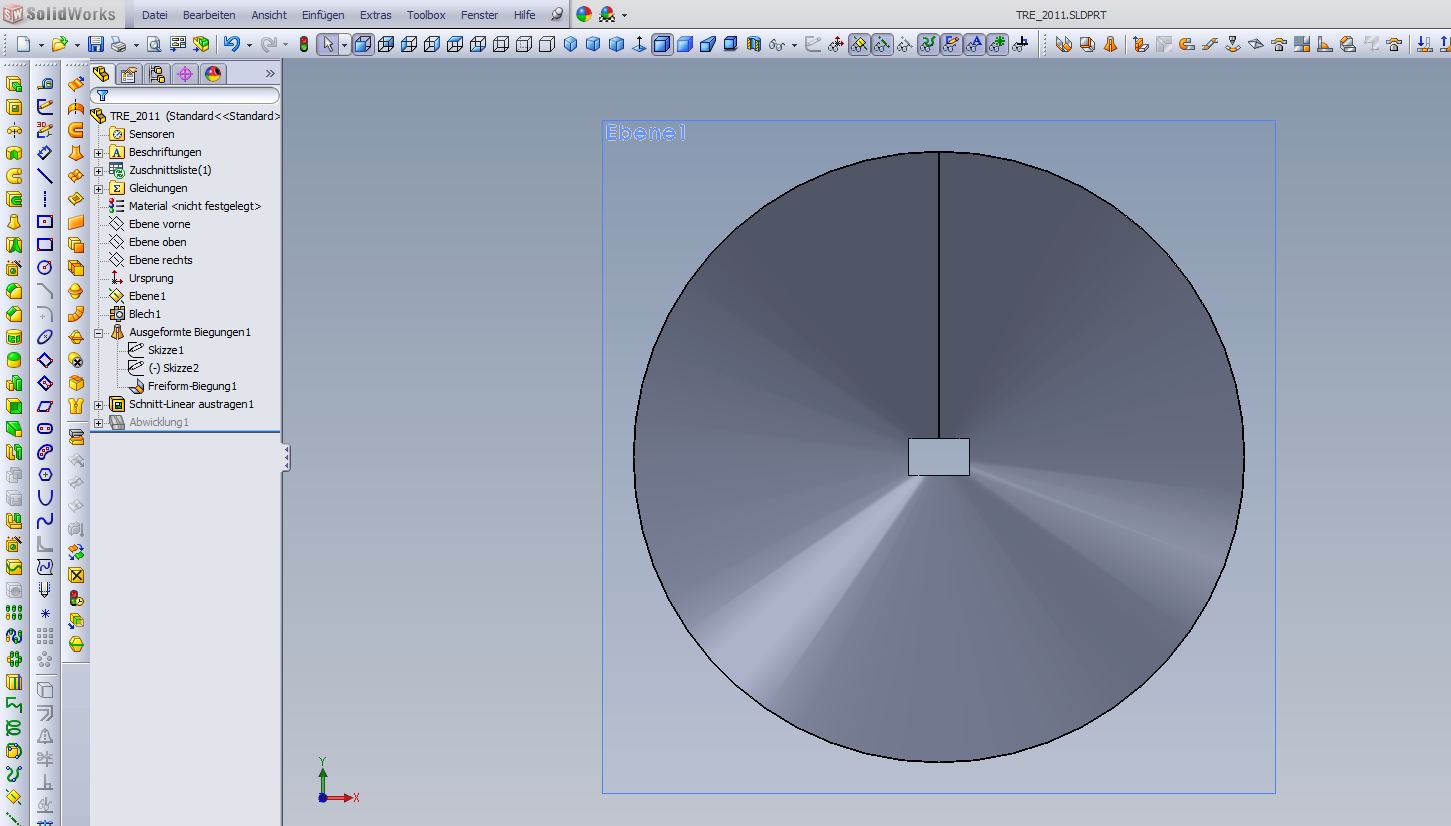
Task: Select the Ebene vorne plane
Action: click(159, 224)
